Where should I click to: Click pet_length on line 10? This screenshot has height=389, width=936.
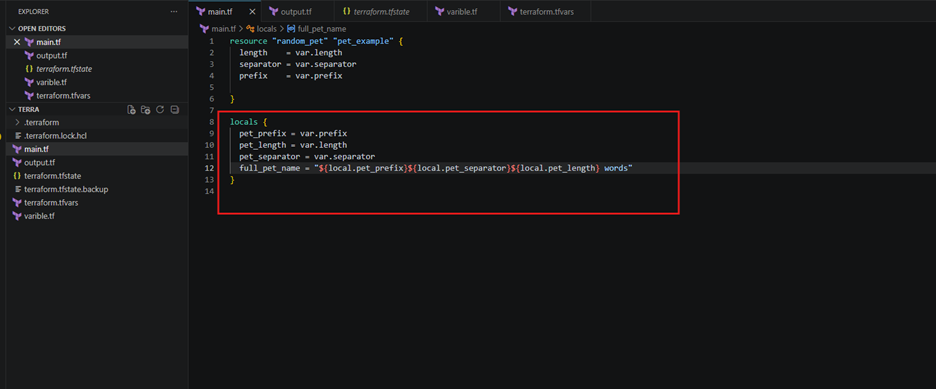pos(263,145)
